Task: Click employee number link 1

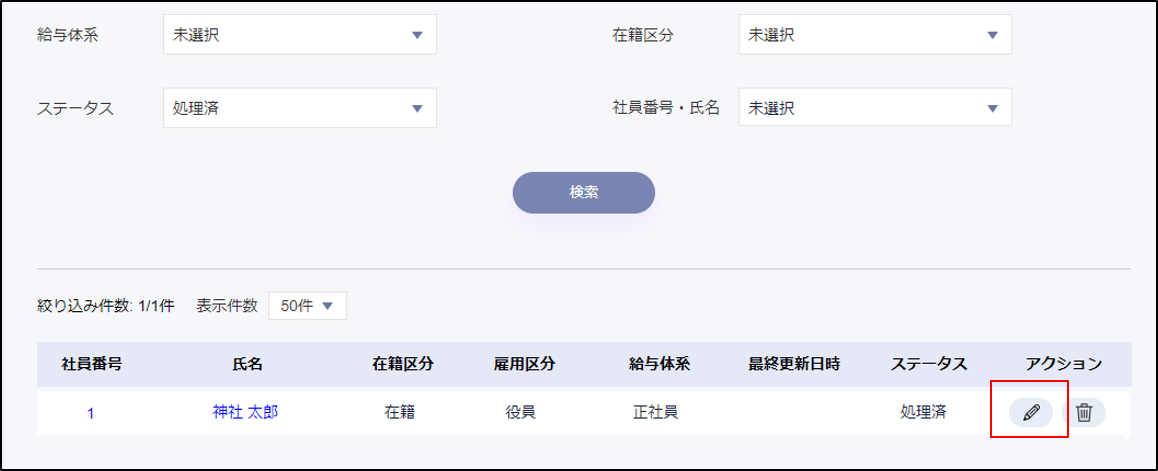Action: point(91,412)
